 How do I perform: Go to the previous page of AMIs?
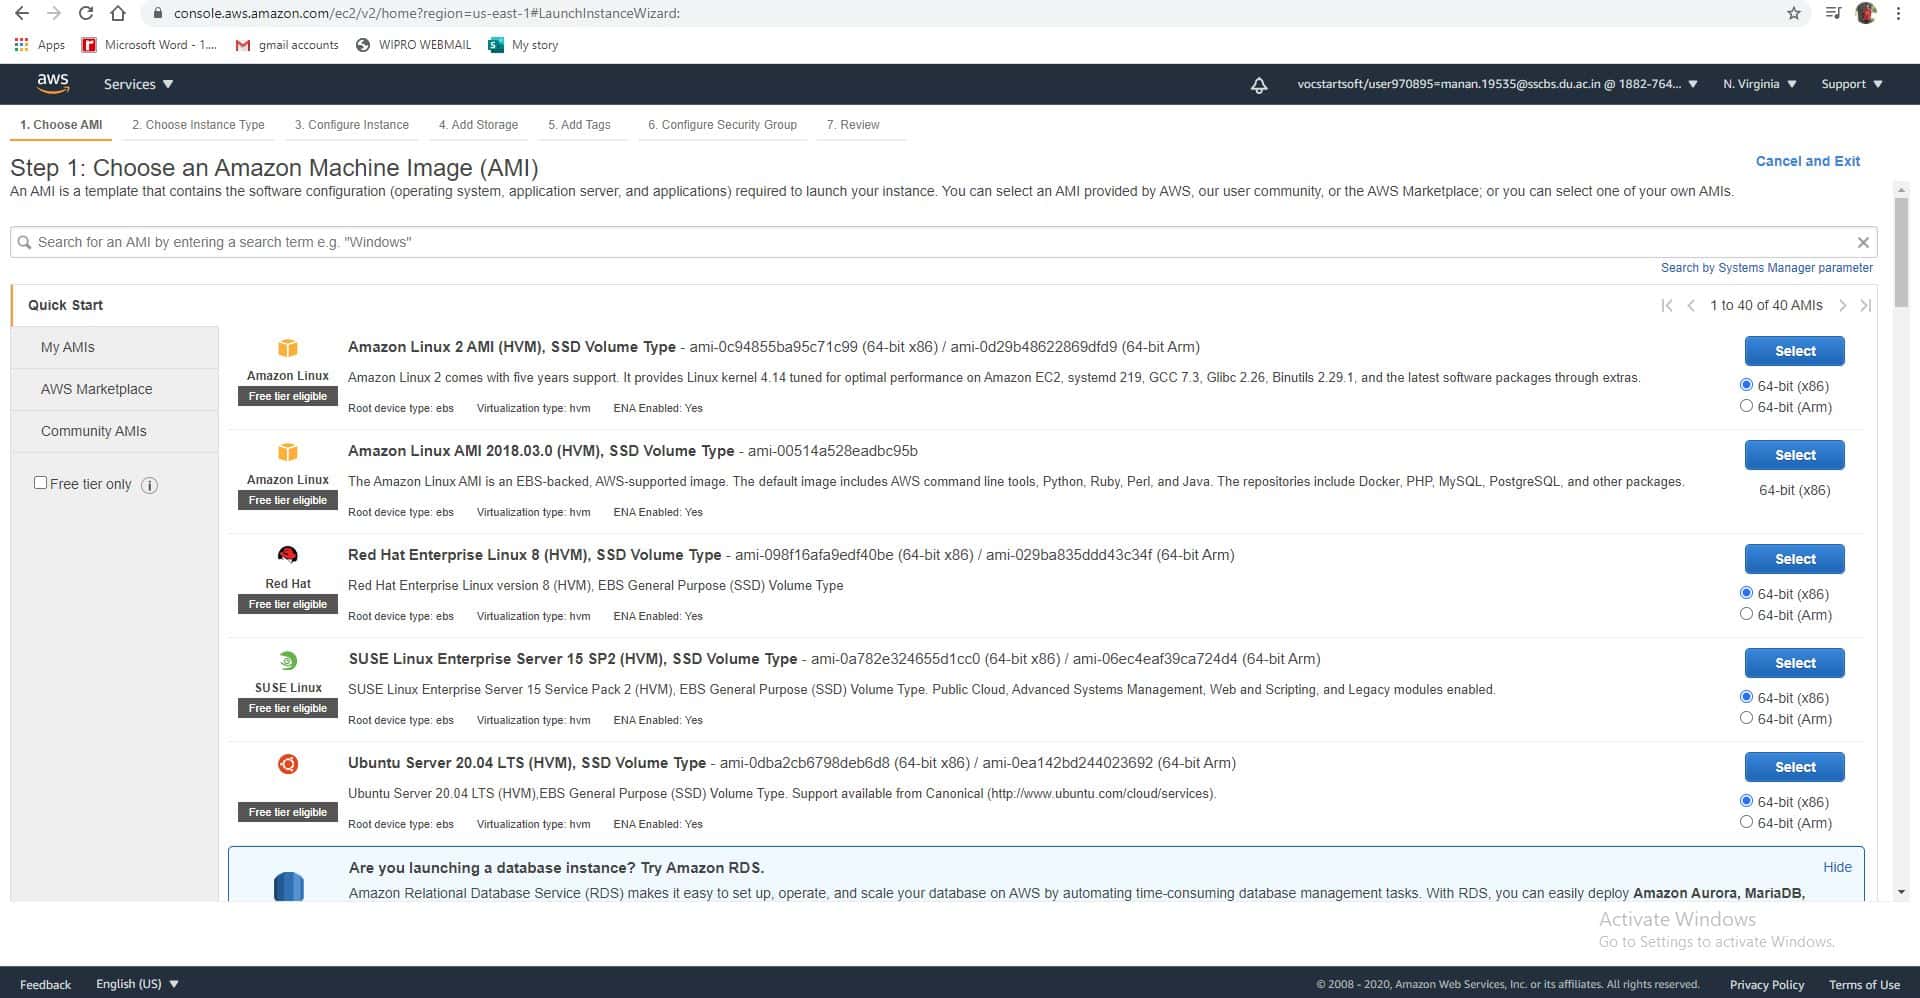click(1691, 305)
